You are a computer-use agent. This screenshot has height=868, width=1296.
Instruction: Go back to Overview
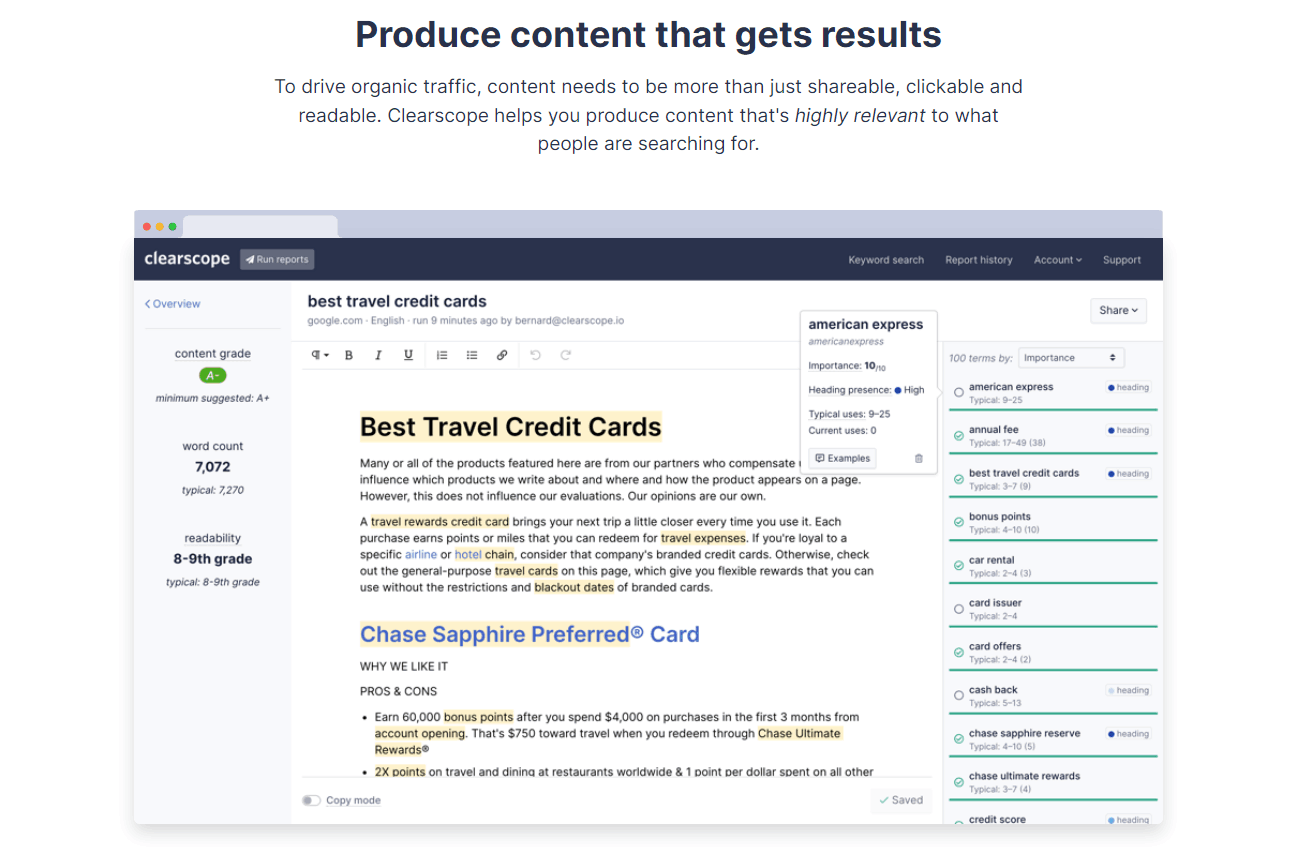(x=172, y=304)
